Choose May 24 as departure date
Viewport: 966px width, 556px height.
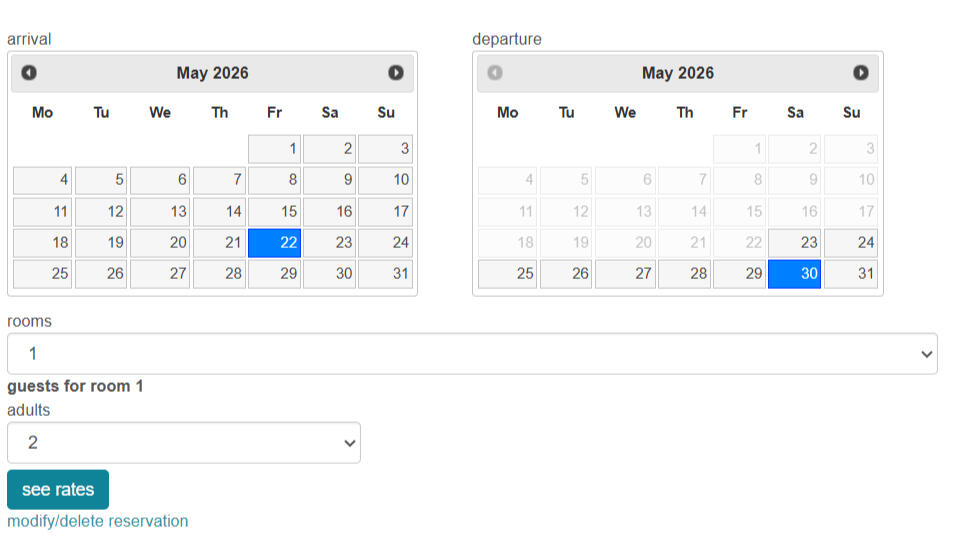tap(851, 243)
